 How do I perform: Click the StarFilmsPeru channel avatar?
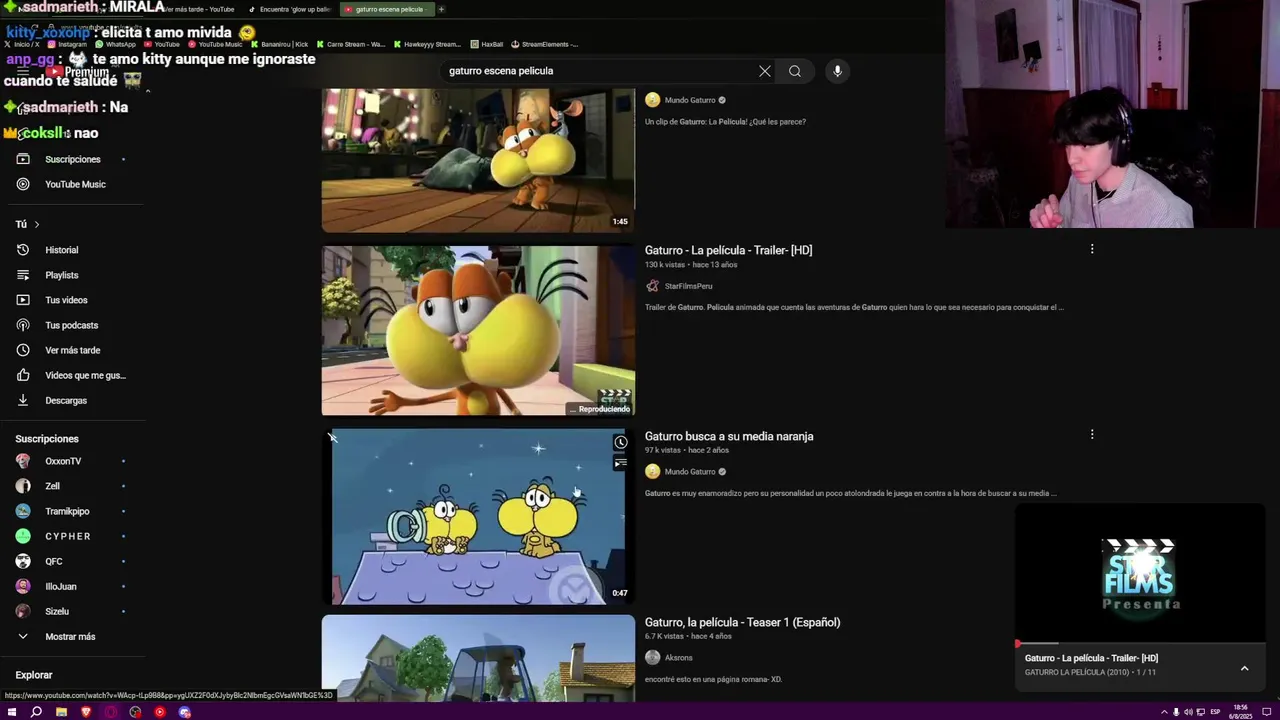point(653,286)
